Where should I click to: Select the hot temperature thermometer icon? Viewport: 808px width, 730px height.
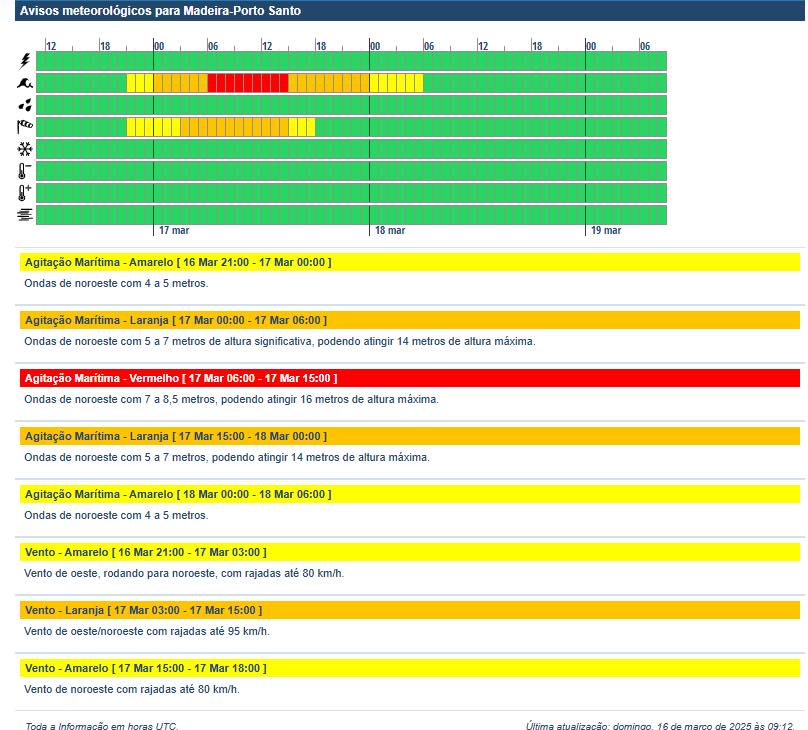[25, 193]
